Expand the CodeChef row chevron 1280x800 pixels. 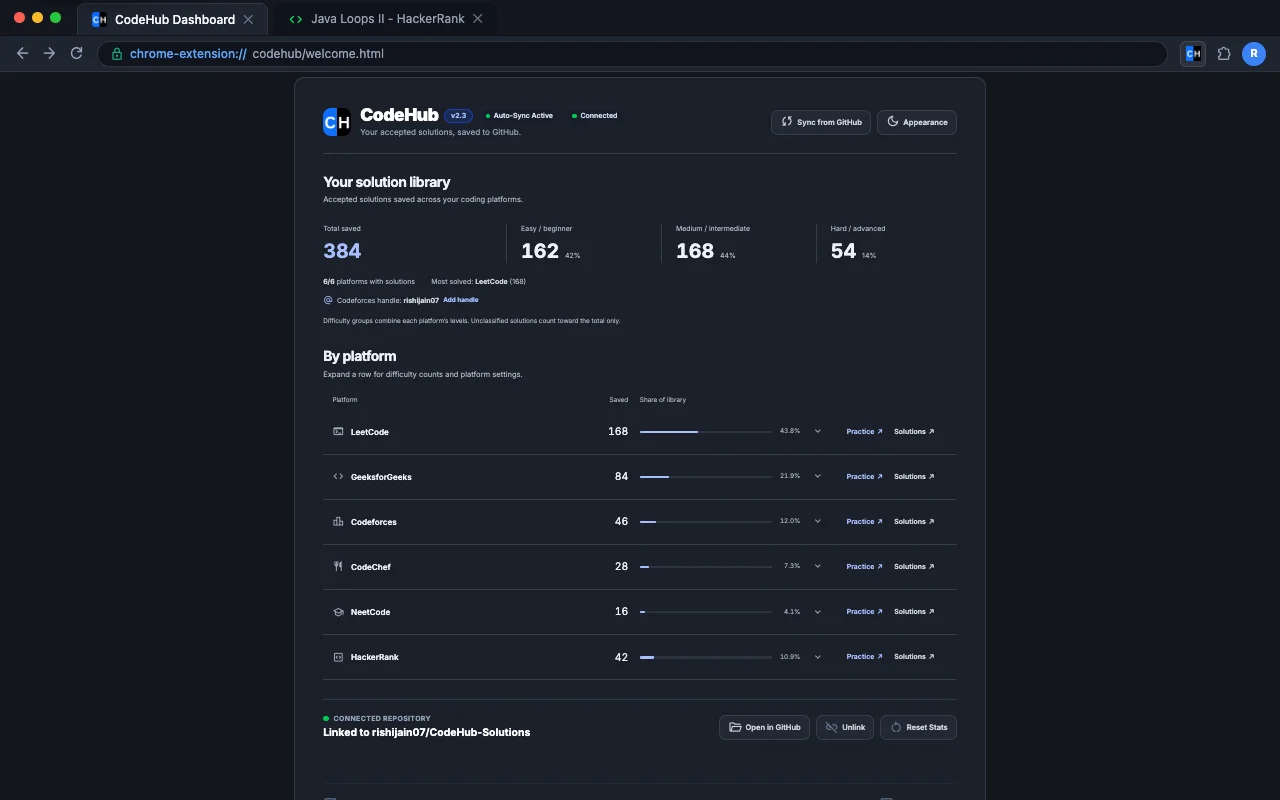[817, 567]
